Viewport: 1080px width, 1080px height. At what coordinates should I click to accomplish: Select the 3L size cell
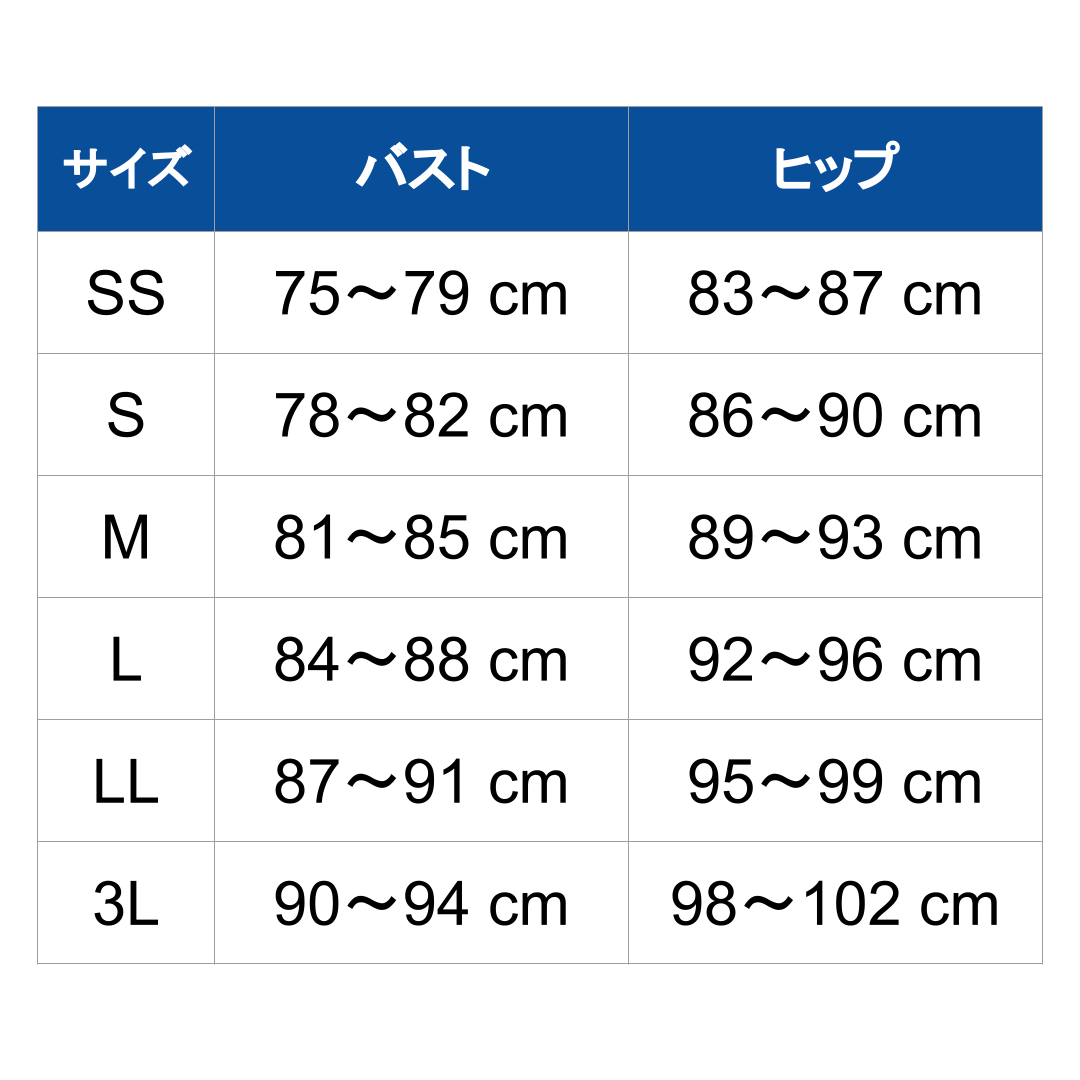(126, 904)
